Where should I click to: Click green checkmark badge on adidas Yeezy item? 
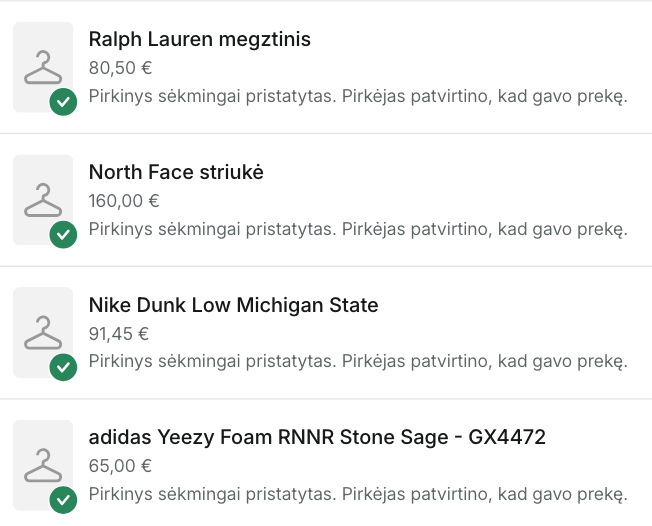tap(64, 500)
